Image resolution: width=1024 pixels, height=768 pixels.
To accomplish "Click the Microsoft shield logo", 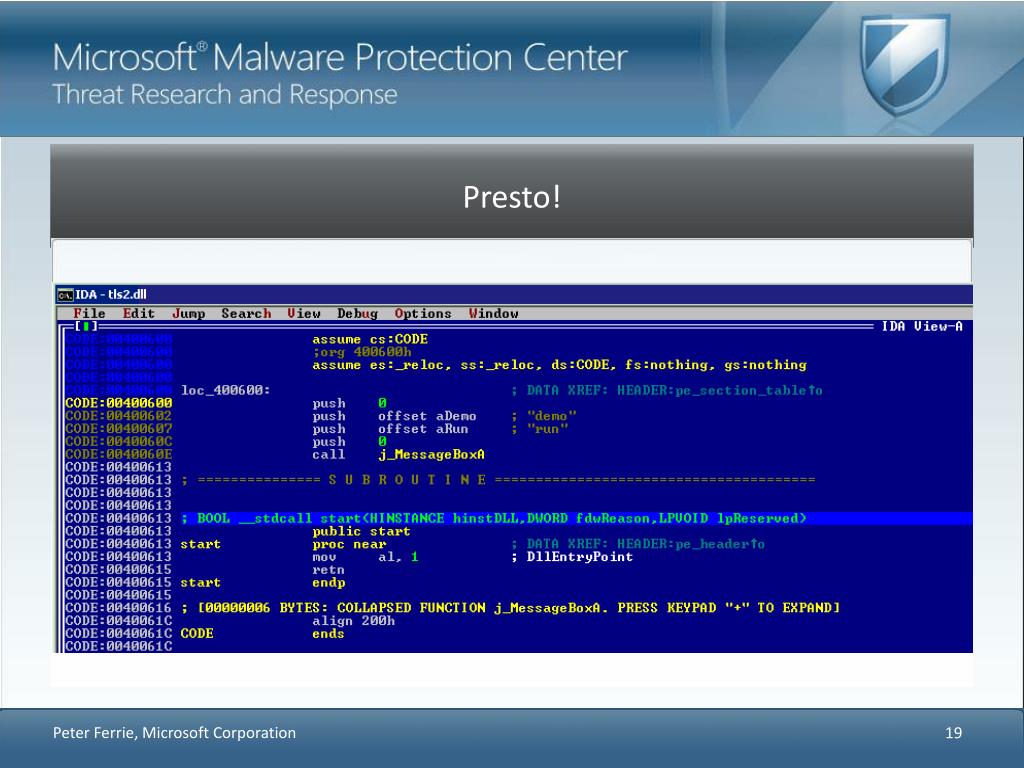I will 904,63.
